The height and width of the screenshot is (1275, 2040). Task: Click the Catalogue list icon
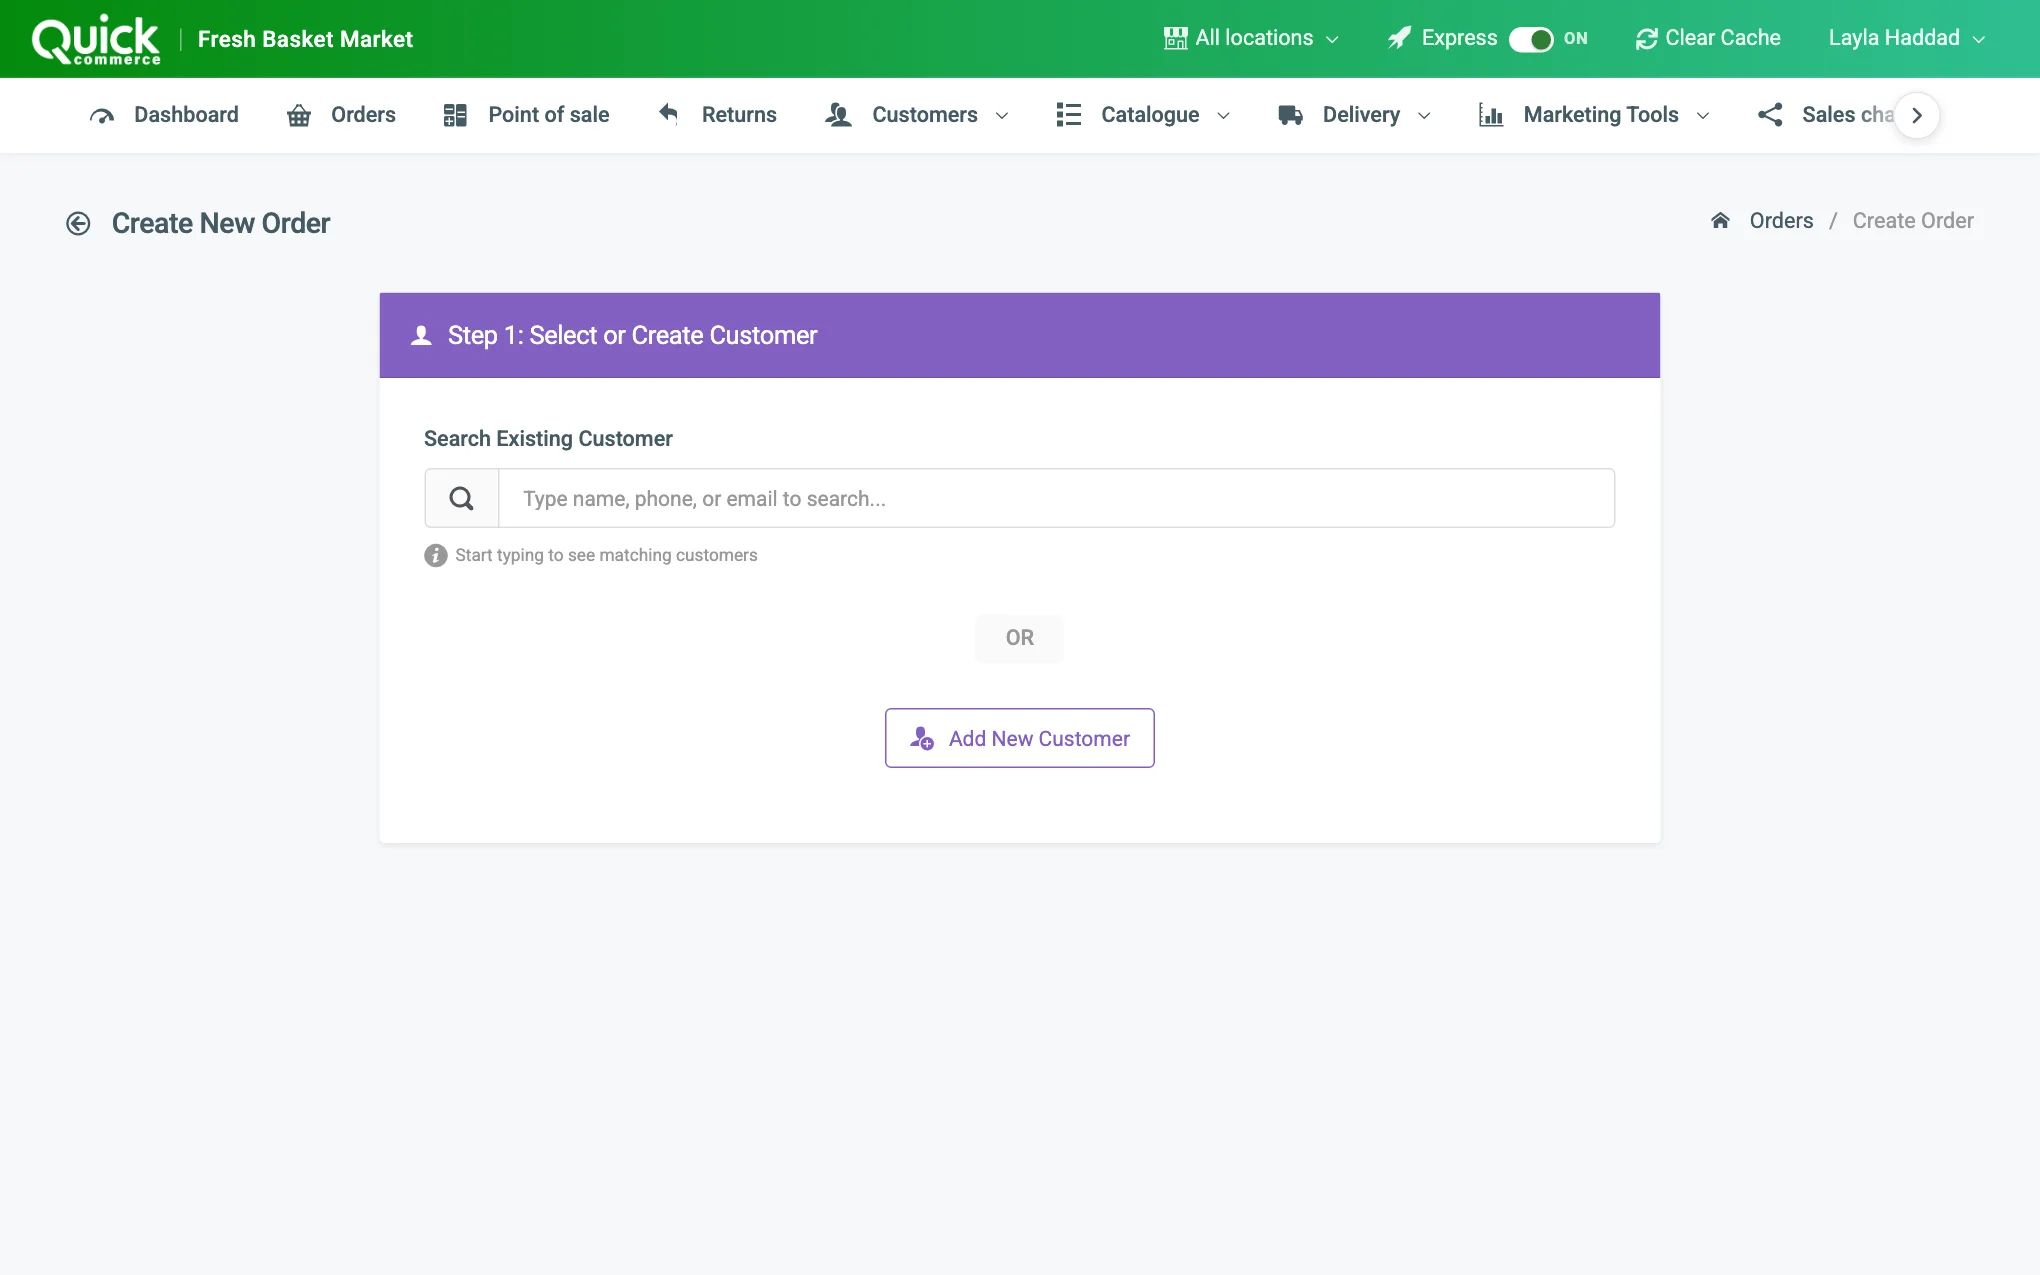point(1069,115)
